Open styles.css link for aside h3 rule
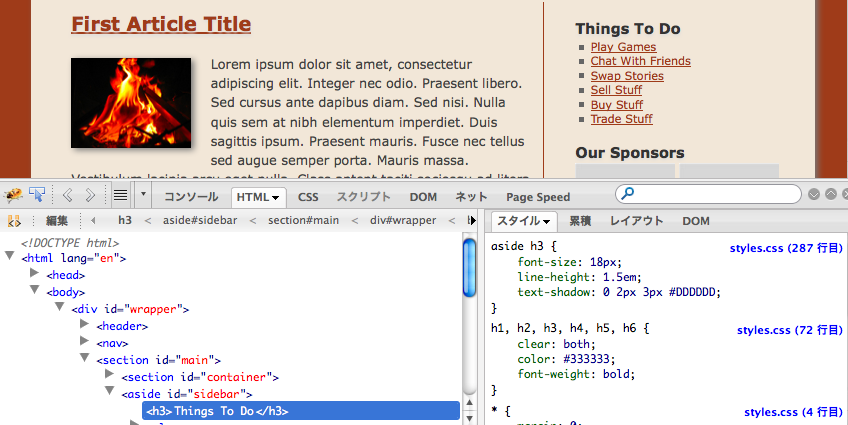Image resolution: width=848 pixels, height=425 pixels. click(786, 247)
